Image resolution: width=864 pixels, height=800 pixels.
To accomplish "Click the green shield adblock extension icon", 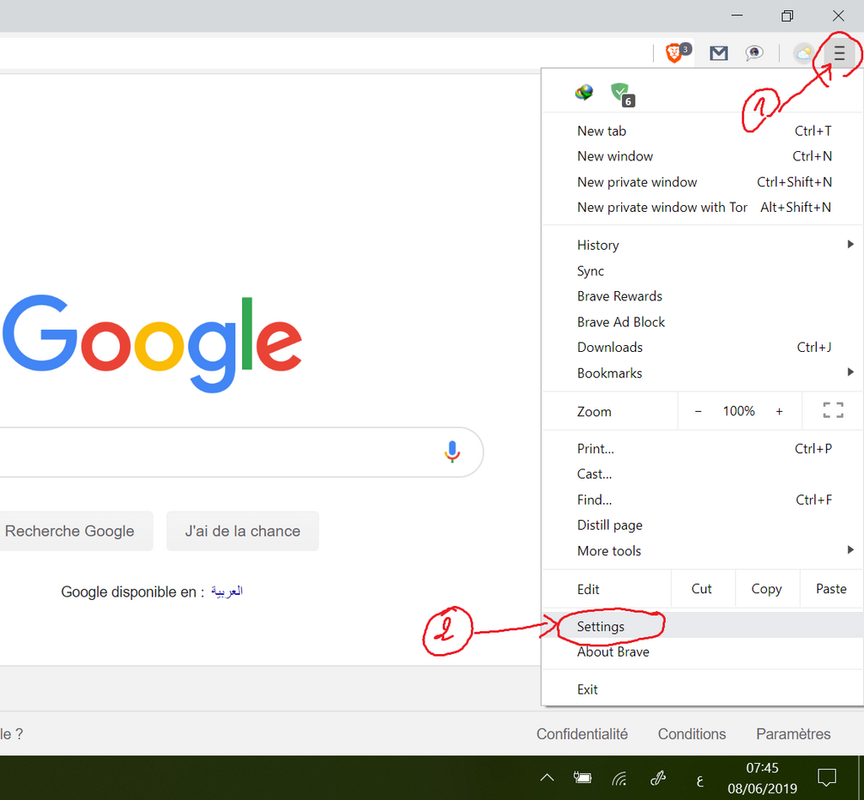I will click(622, 94).
